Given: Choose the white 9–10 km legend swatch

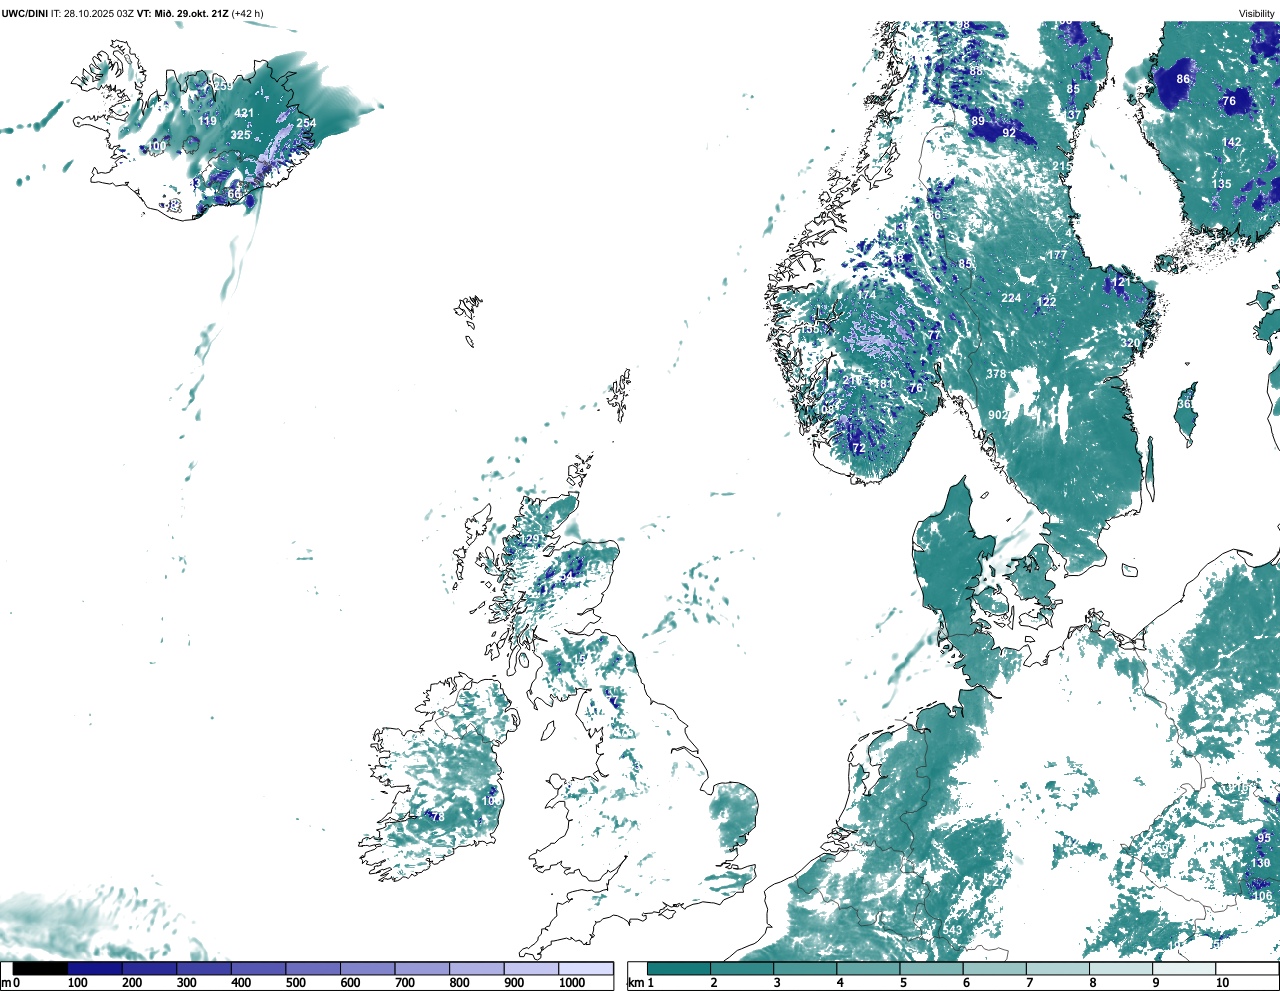Looking at the screenshot, I should pos(1183,969).
